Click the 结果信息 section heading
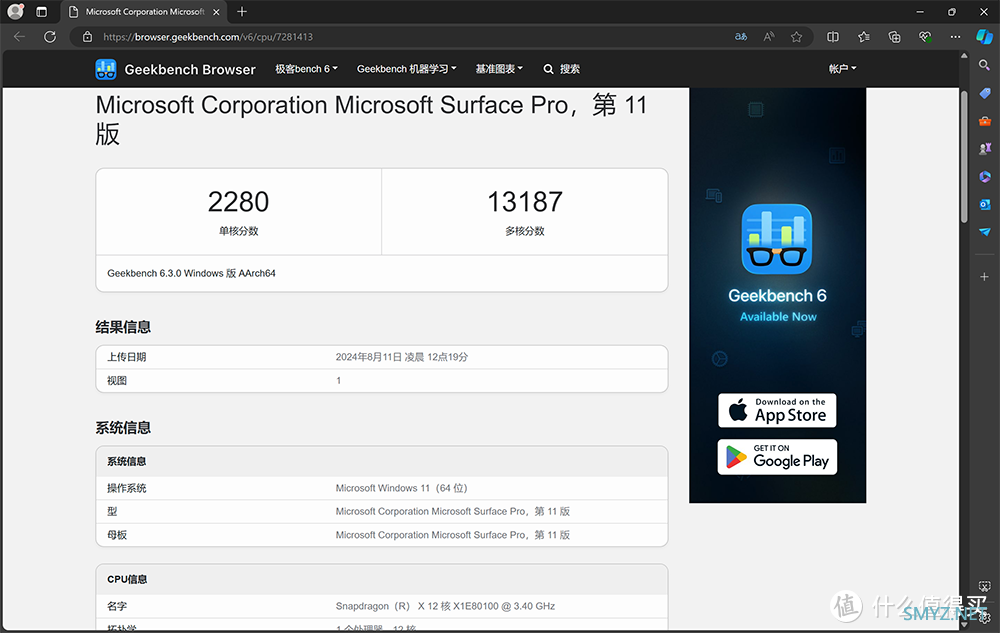 (x=123, y=328)
